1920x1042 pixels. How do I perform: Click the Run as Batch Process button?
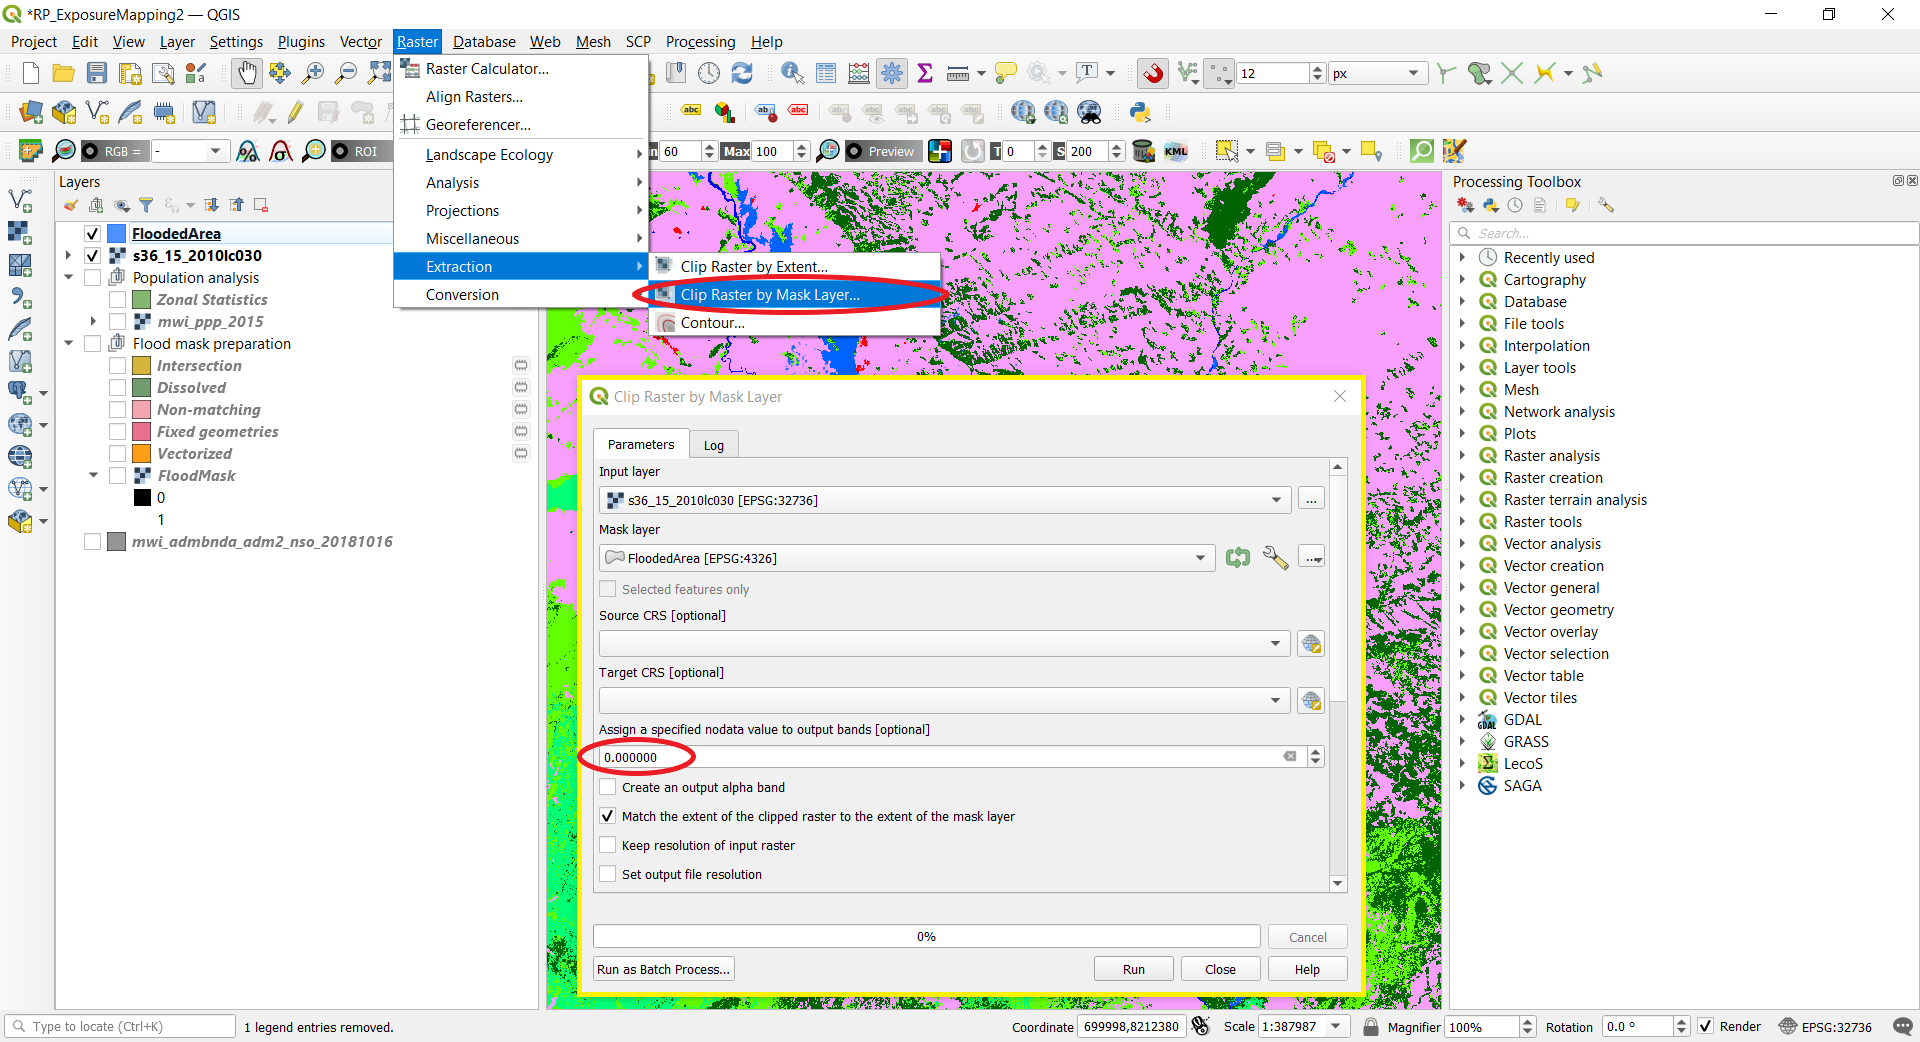tap(662, 968)
